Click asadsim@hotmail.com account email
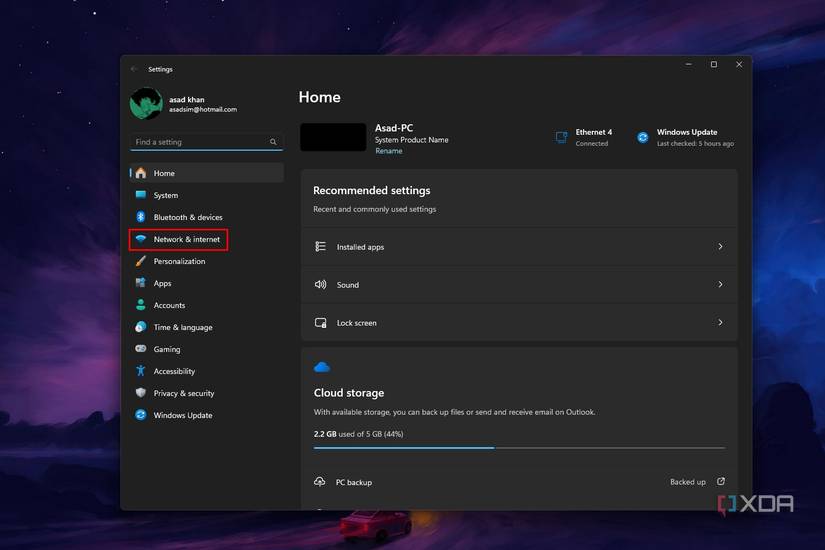Image resolution: width=825 pixels, height=550 pixels. click(x=203, y=109)
